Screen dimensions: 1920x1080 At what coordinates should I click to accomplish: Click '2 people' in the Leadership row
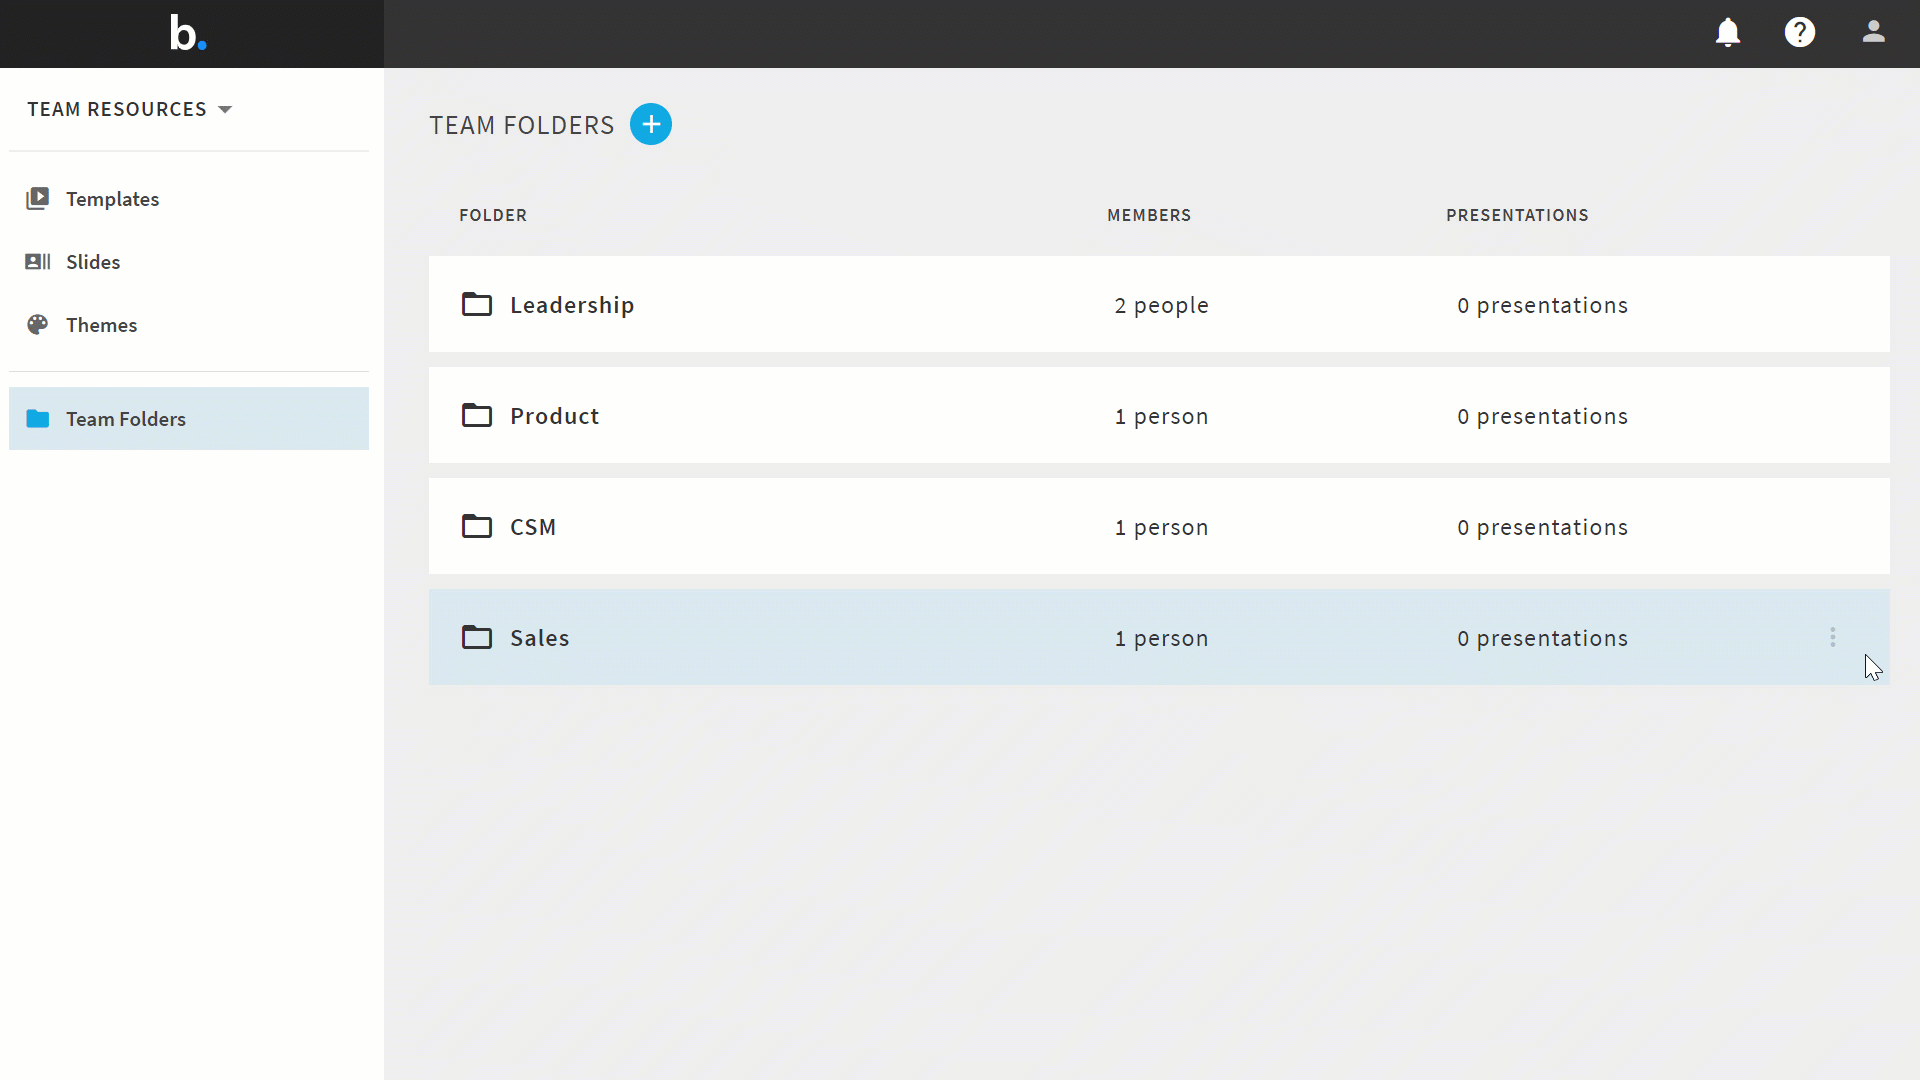click(x=1162, y=305)
